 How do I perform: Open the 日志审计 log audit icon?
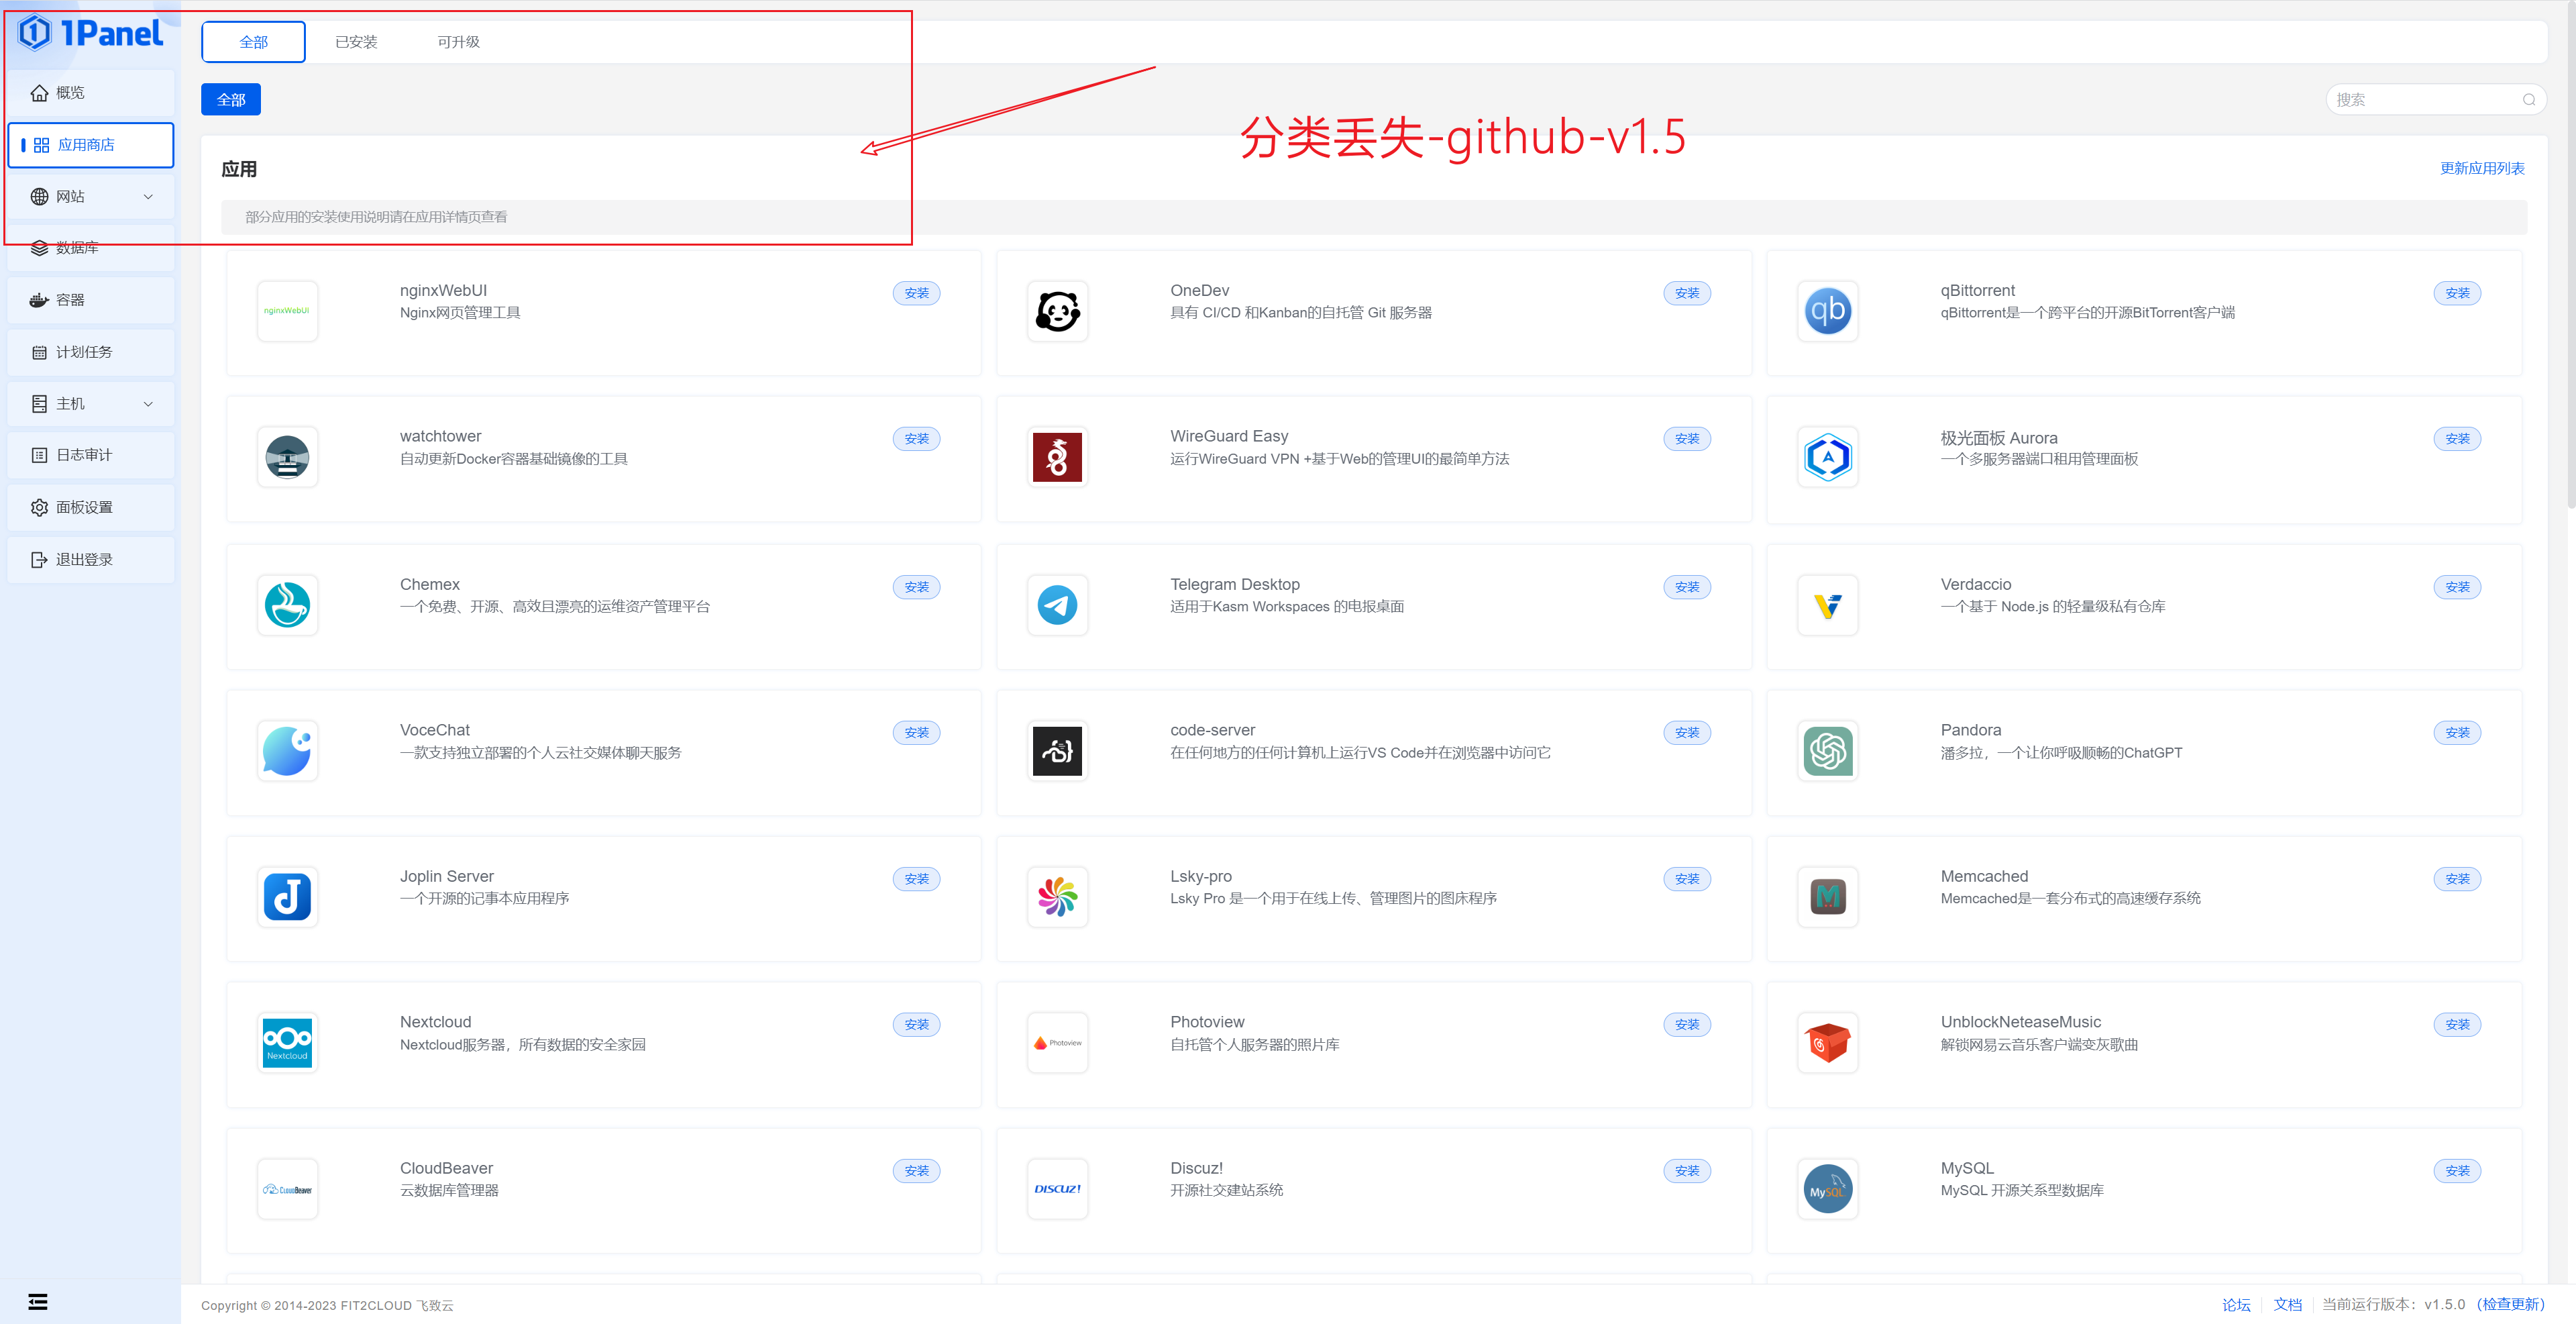tap(40, 454)
